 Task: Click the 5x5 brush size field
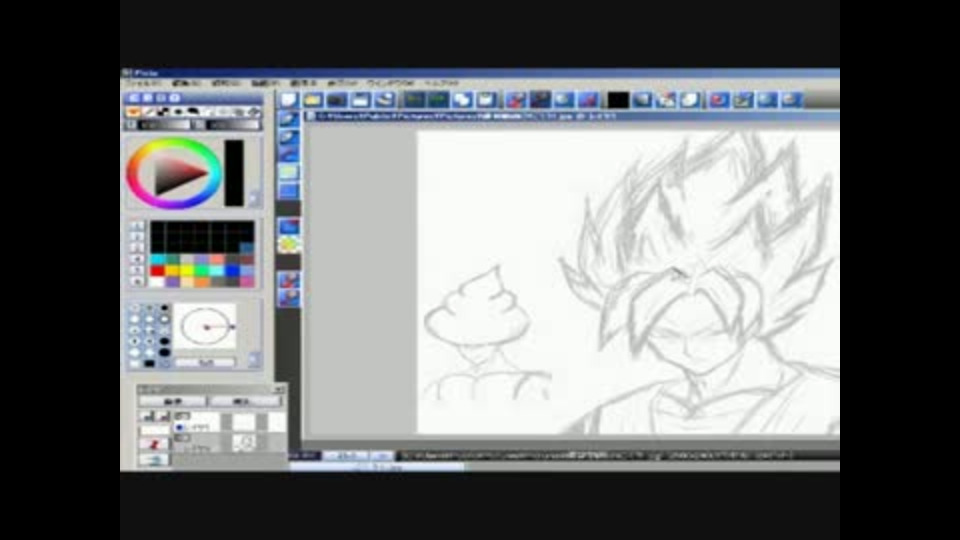pyautogui.click(x=205, y=362)
